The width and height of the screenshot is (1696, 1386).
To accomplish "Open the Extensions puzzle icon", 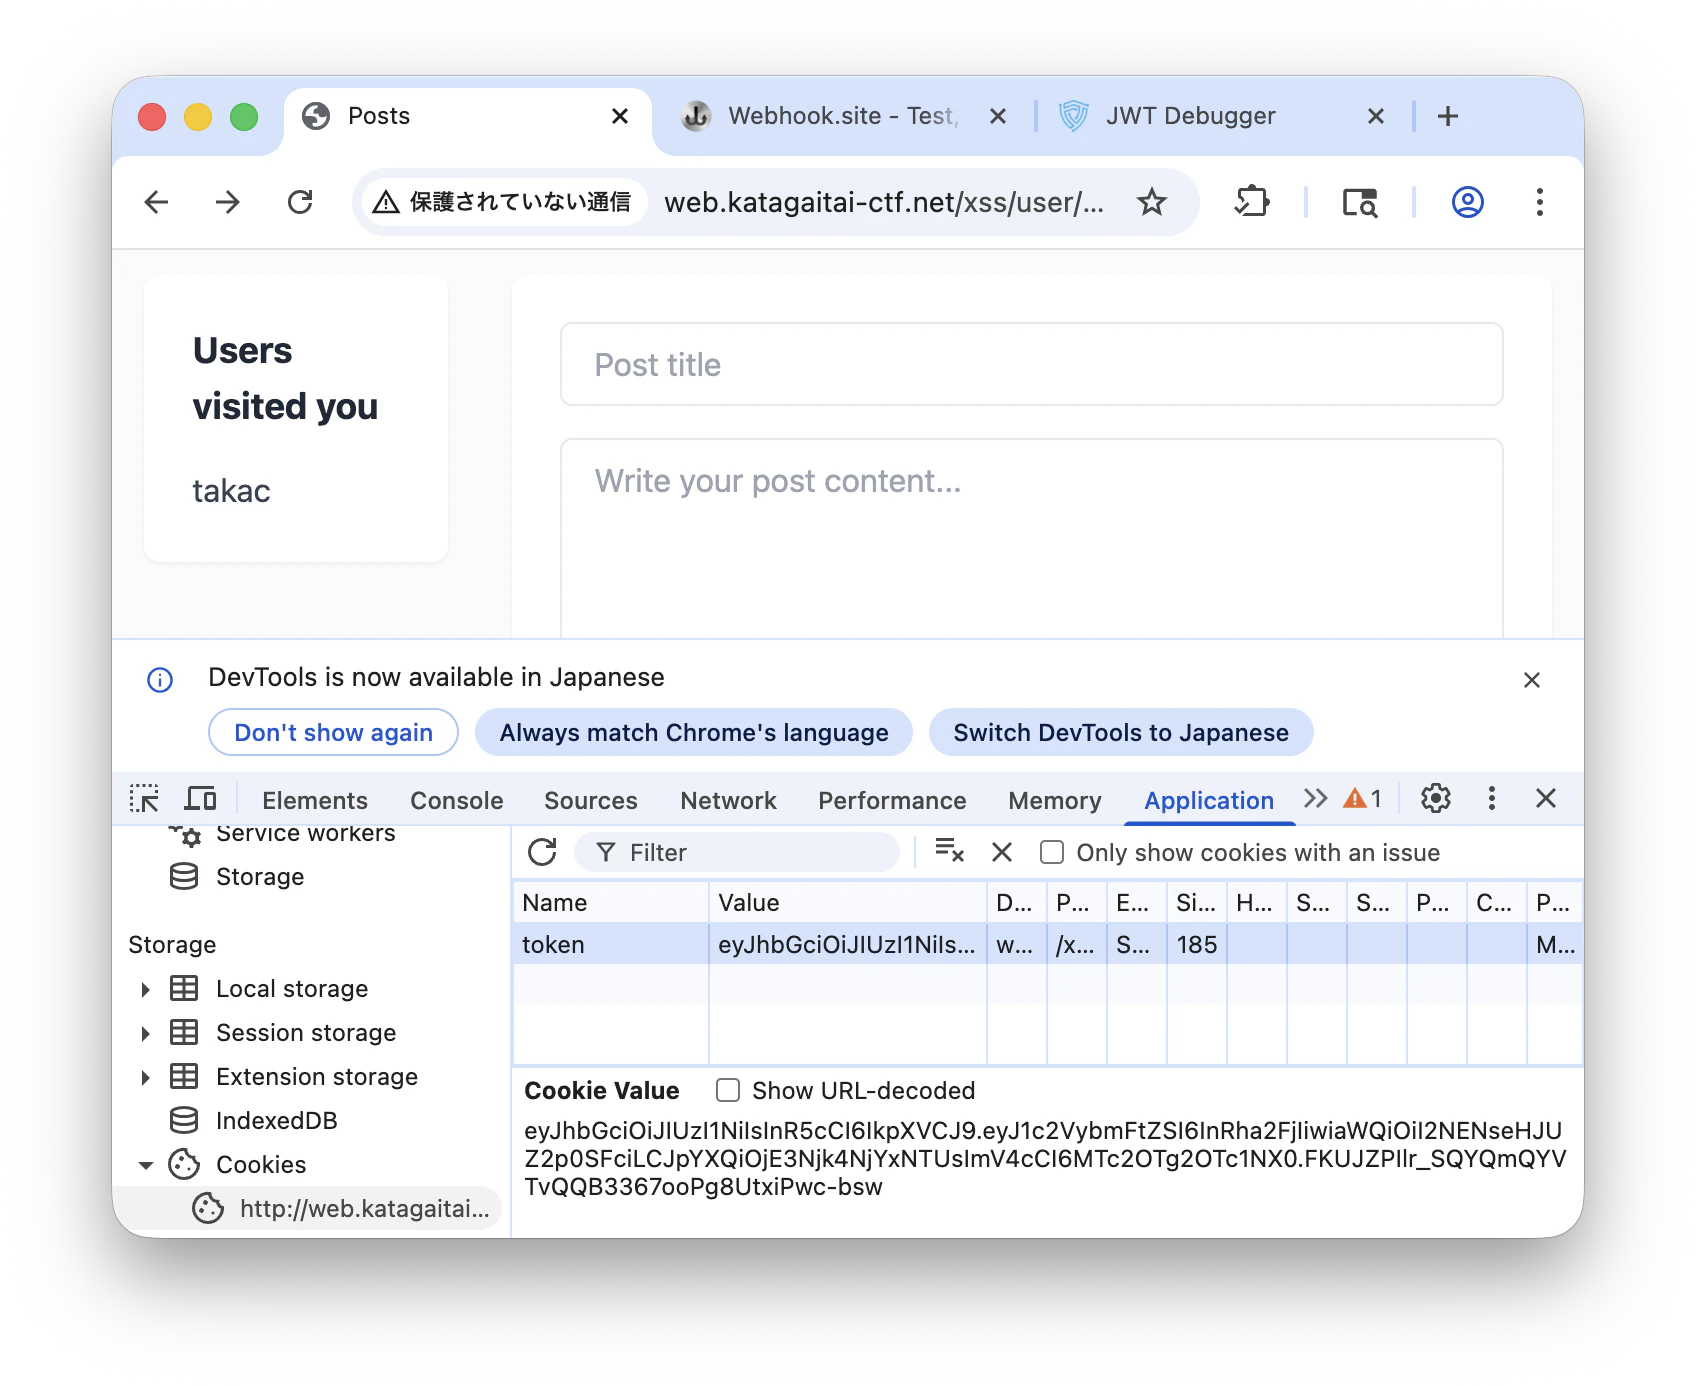I will [x=1252, y=202].
